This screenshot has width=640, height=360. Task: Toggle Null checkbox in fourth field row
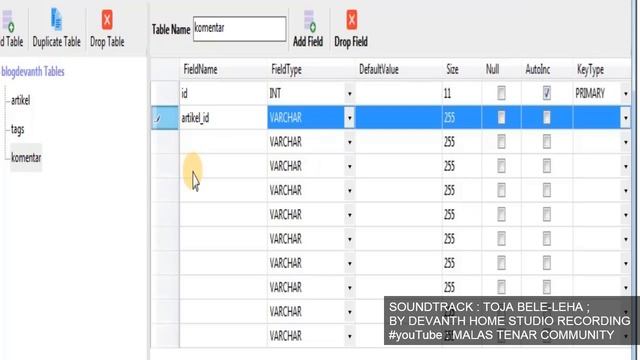501,166
